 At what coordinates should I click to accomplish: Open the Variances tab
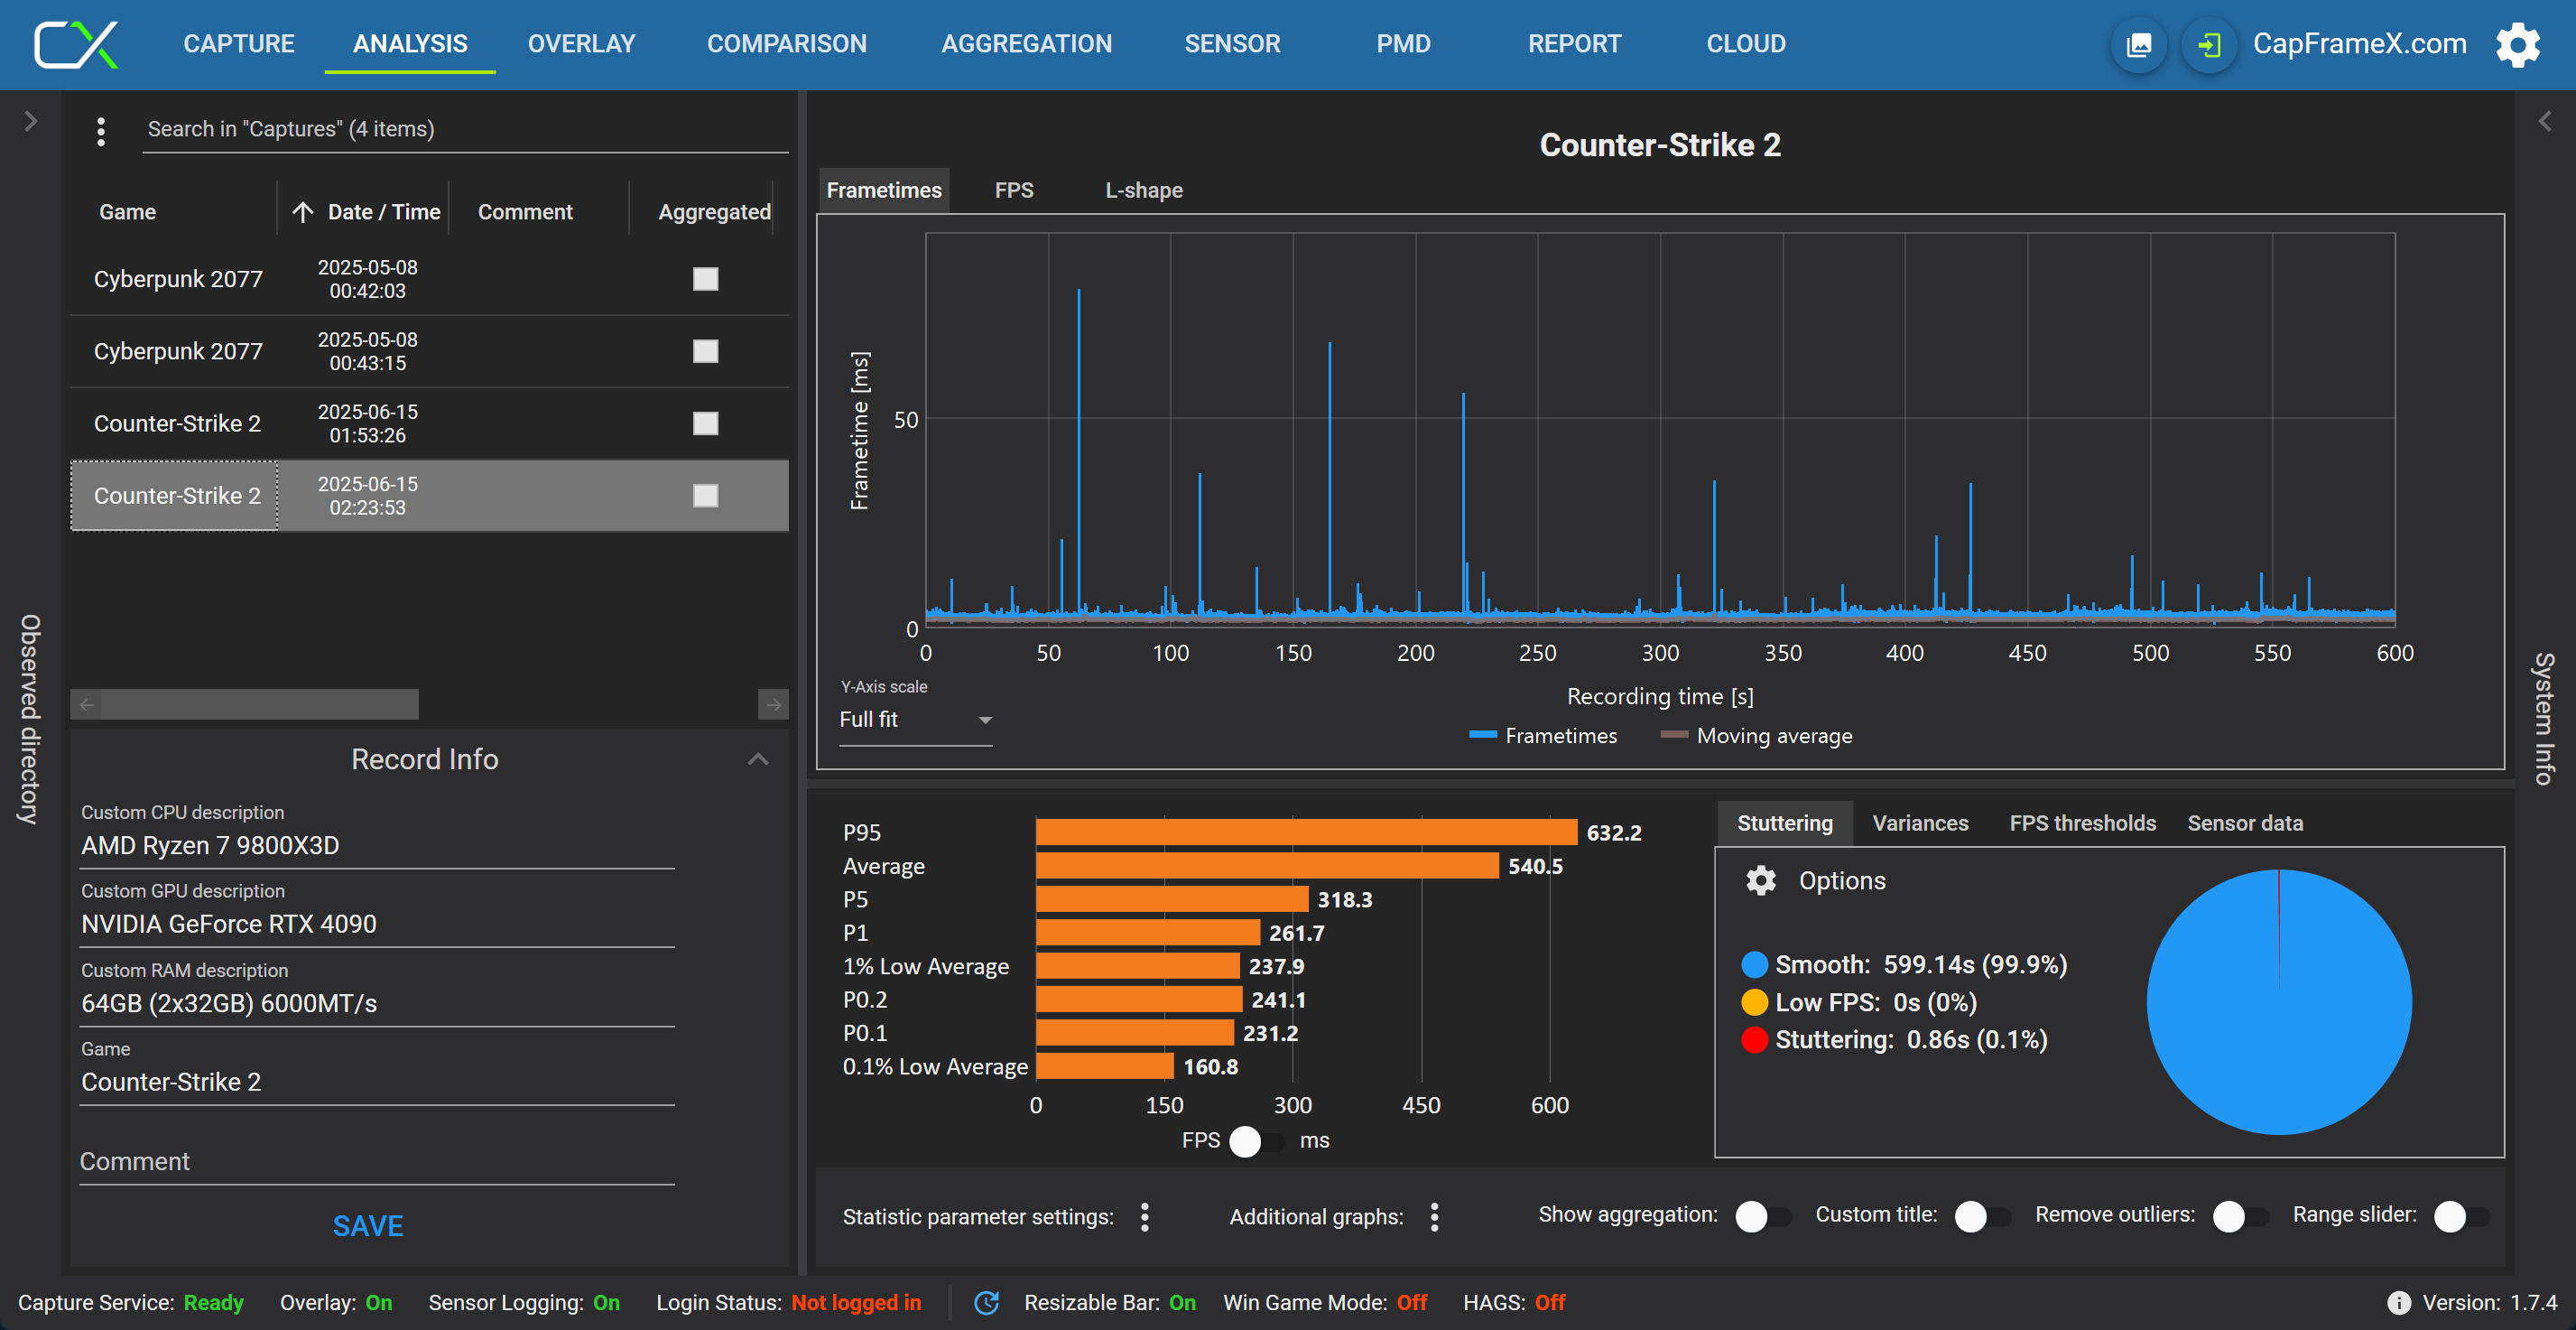[x=1919, y=823]
